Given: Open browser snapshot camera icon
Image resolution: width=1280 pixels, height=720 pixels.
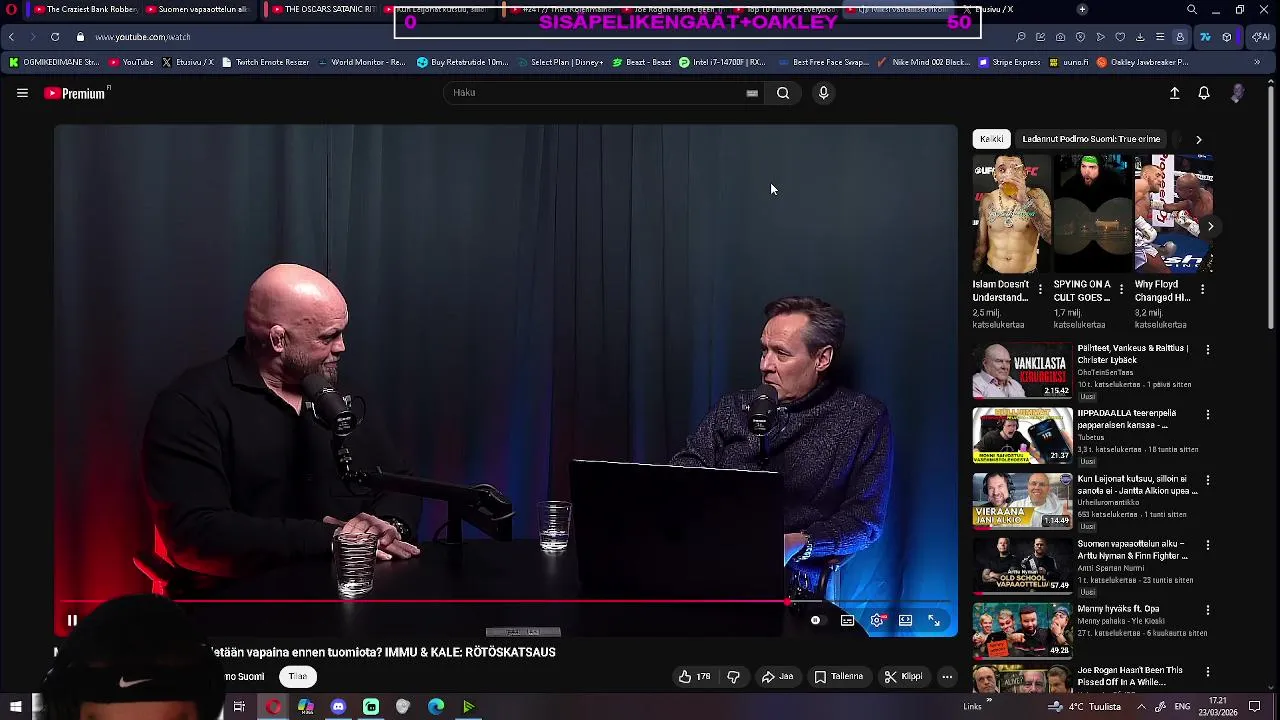Looking at the screenshot, I should (1060, 37).
